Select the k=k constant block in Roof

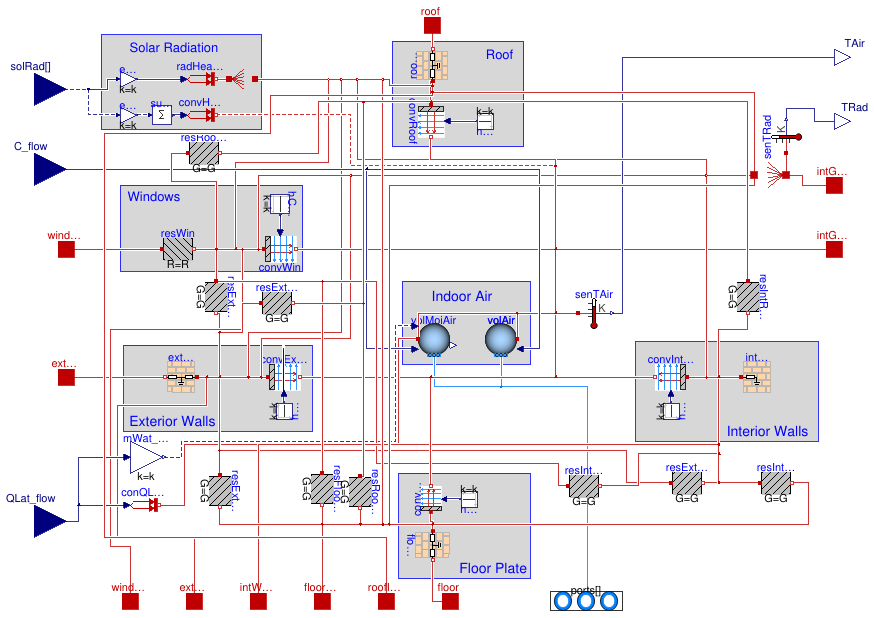[x=484, y=121]
